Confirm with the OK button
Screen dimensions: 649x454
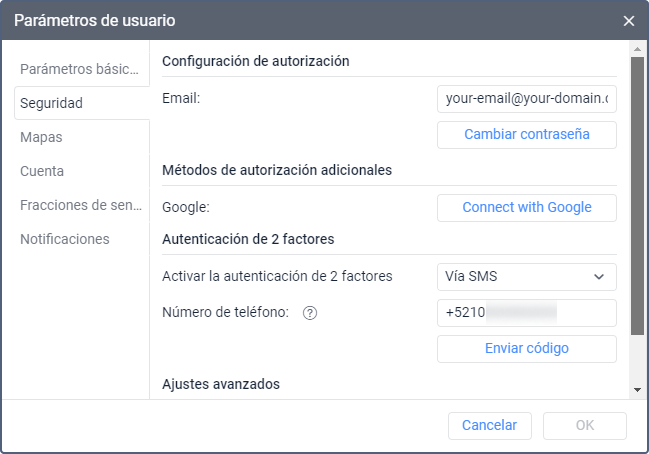point(585,425)
